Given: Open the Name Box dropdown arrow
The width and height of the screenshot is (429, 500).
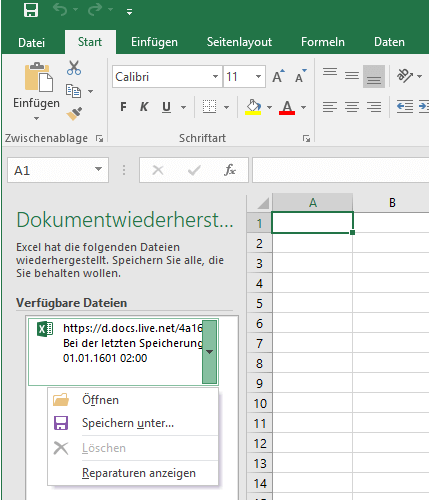Looking at the screenshot, I should click(98, 169).
